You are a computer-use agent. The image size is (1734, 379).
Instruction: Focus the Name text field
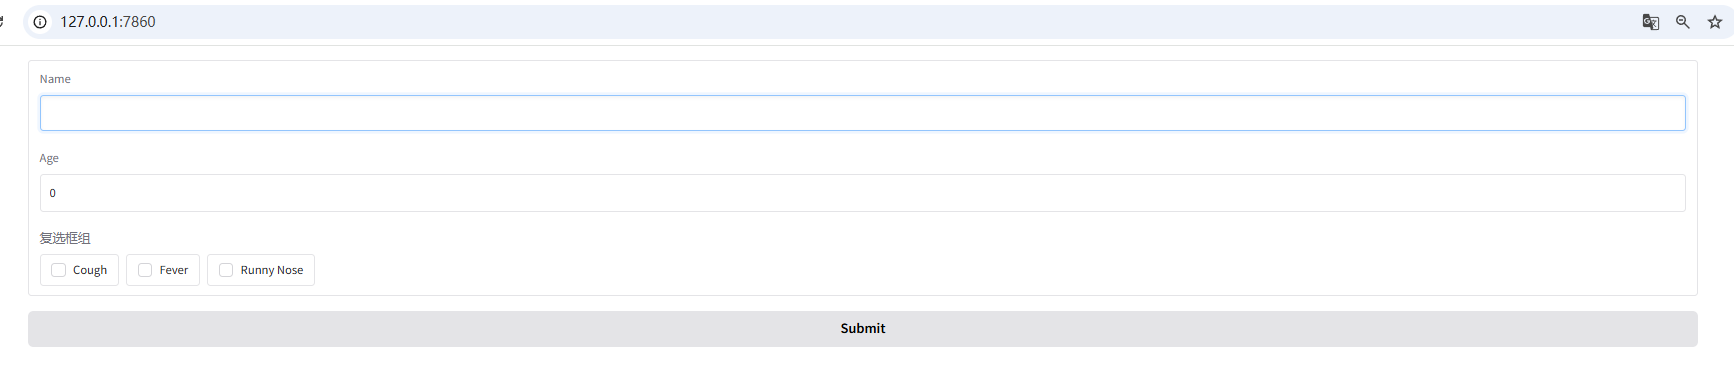(862, 113)
